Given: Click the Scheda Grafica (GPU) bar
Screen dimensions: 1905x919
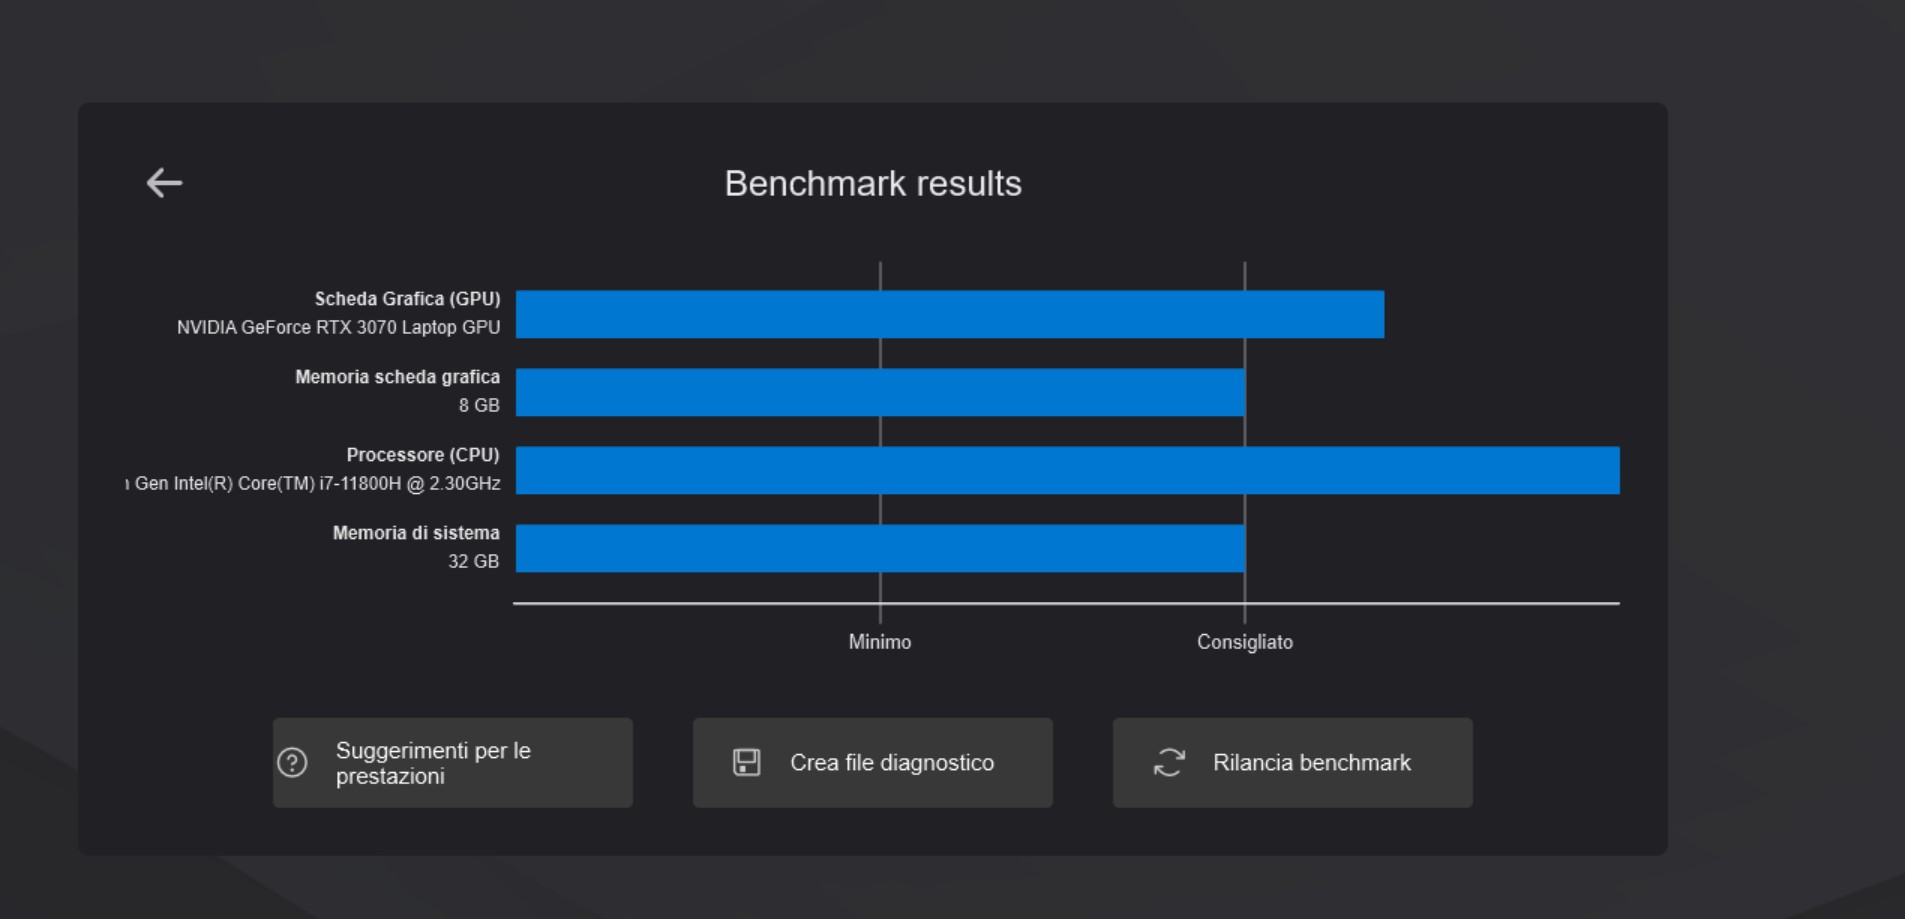Looking at the screenshot, I should (x=950, y=314).
